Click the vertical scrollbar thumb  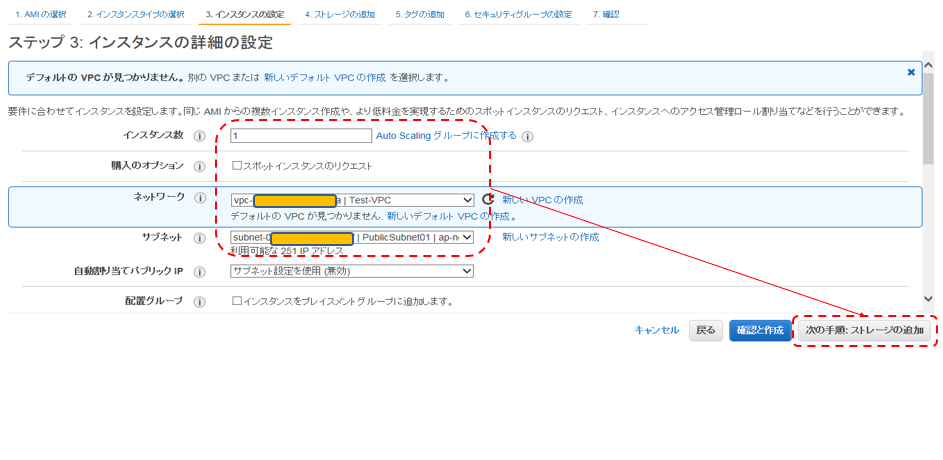click(x=928, y=117)
